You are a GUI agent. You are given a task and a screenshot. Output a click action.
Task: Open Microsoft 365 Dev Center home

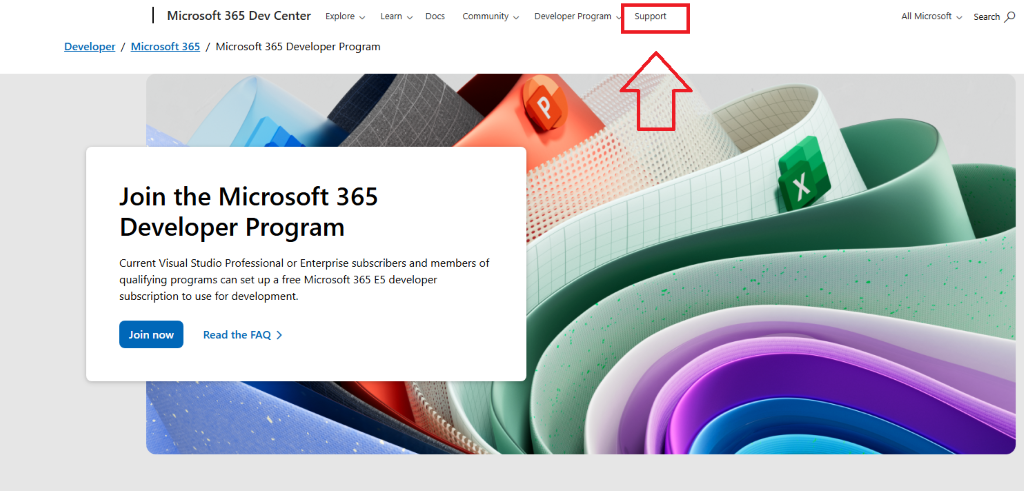click(x=239, y=16)
